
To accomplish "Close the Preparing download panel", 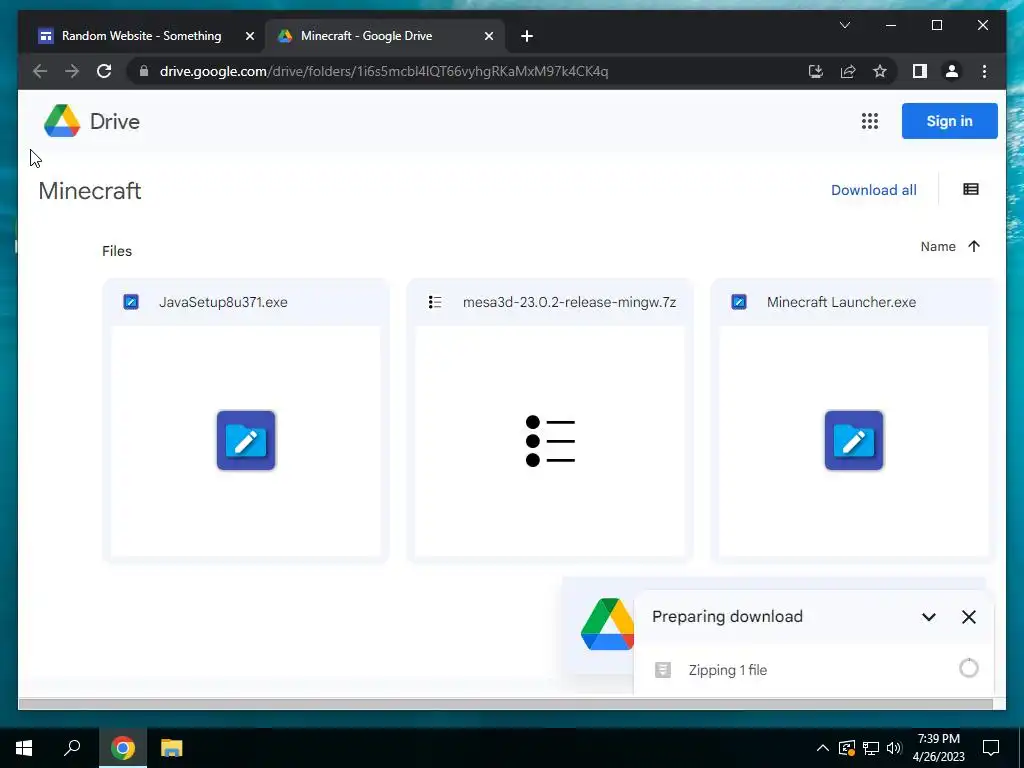I will pos(968,617).
